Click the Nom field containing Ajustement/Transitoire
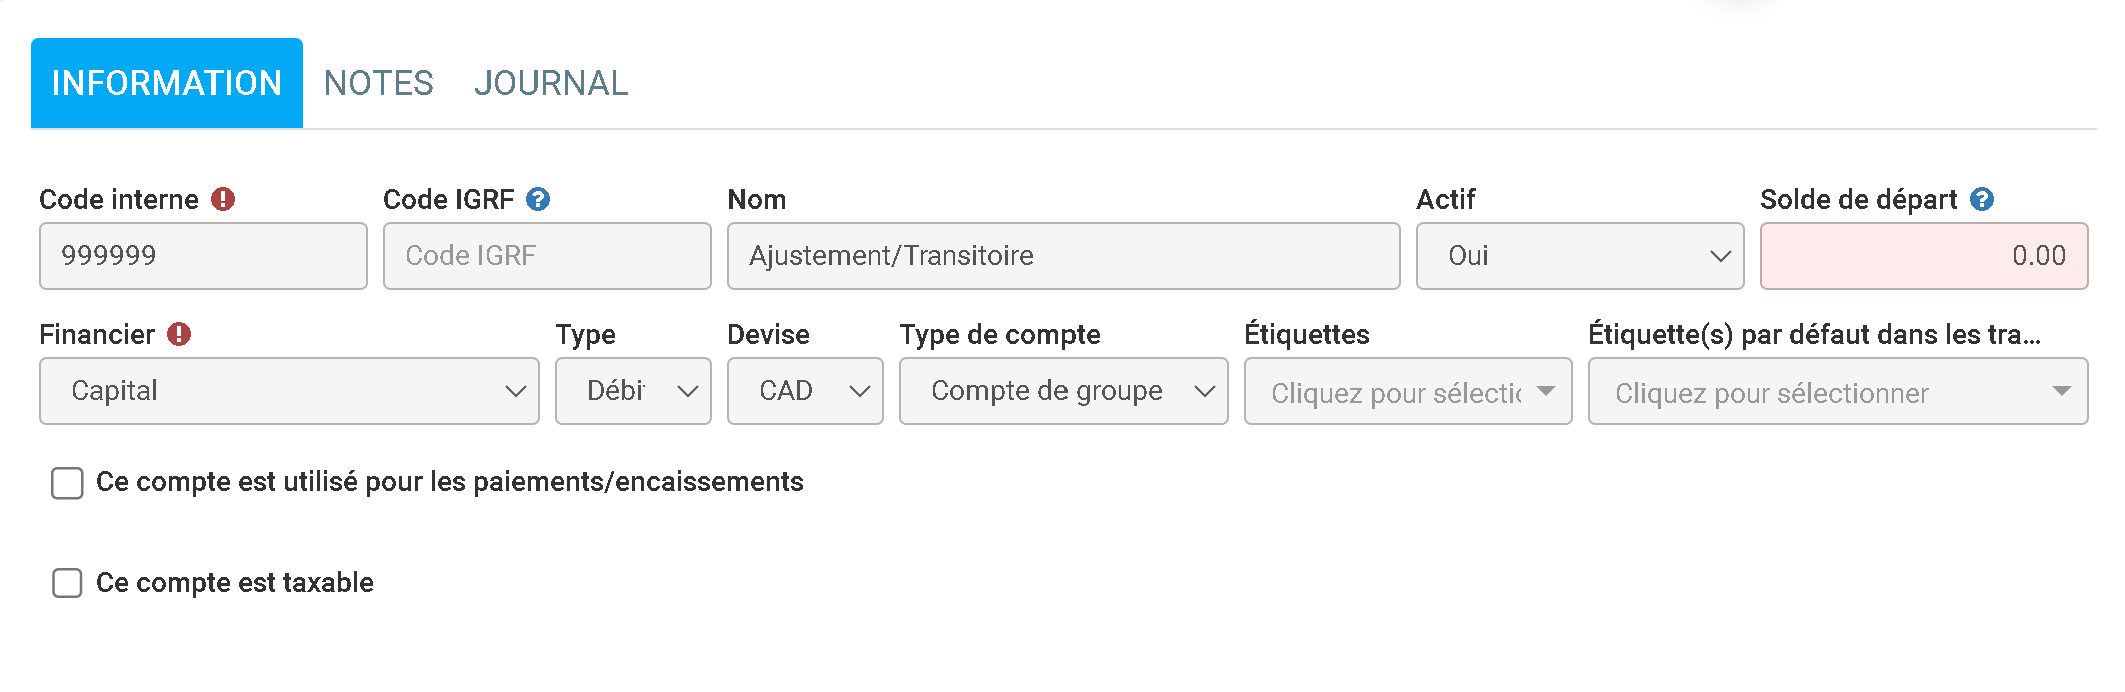This screenshot has width=2125, height=692. (x=1063, y=256)
